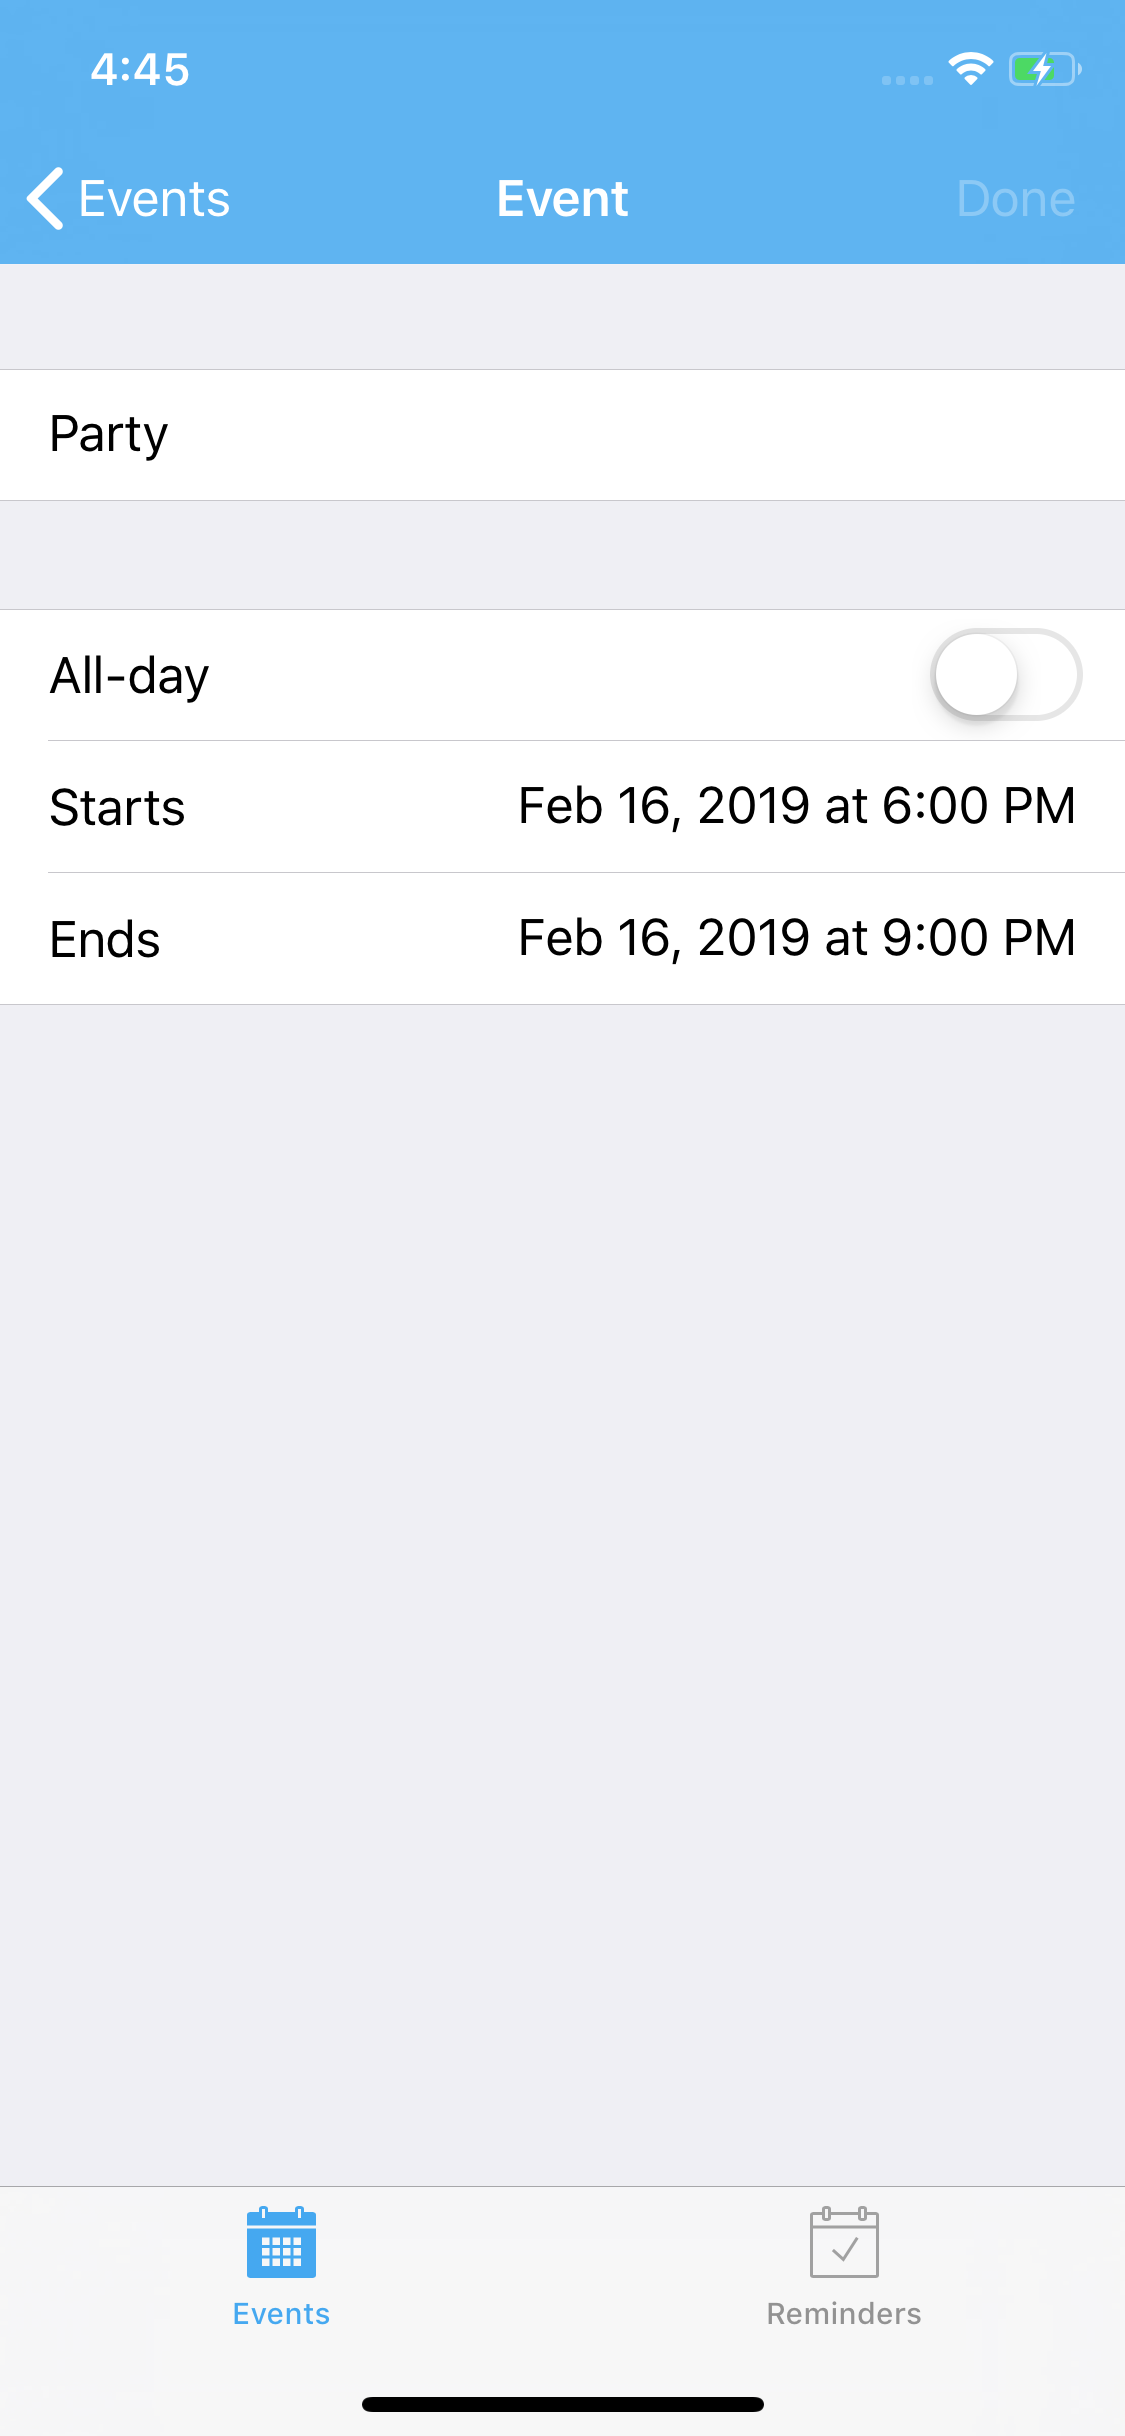The image size is (1125, 2436).
Task: Tap the Wi-Fi status icon
Action: 970,69
